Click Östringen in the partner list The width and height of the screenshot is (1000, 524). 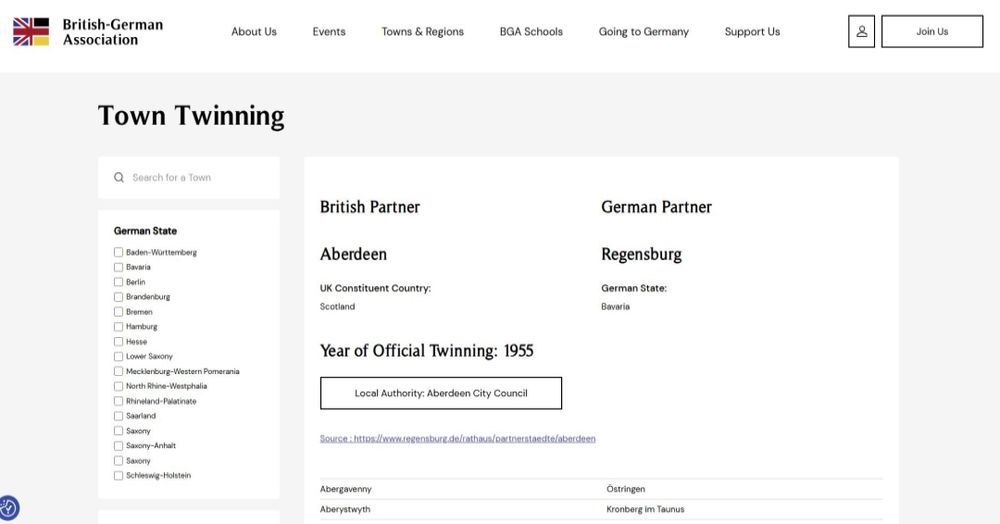(626, 489)
